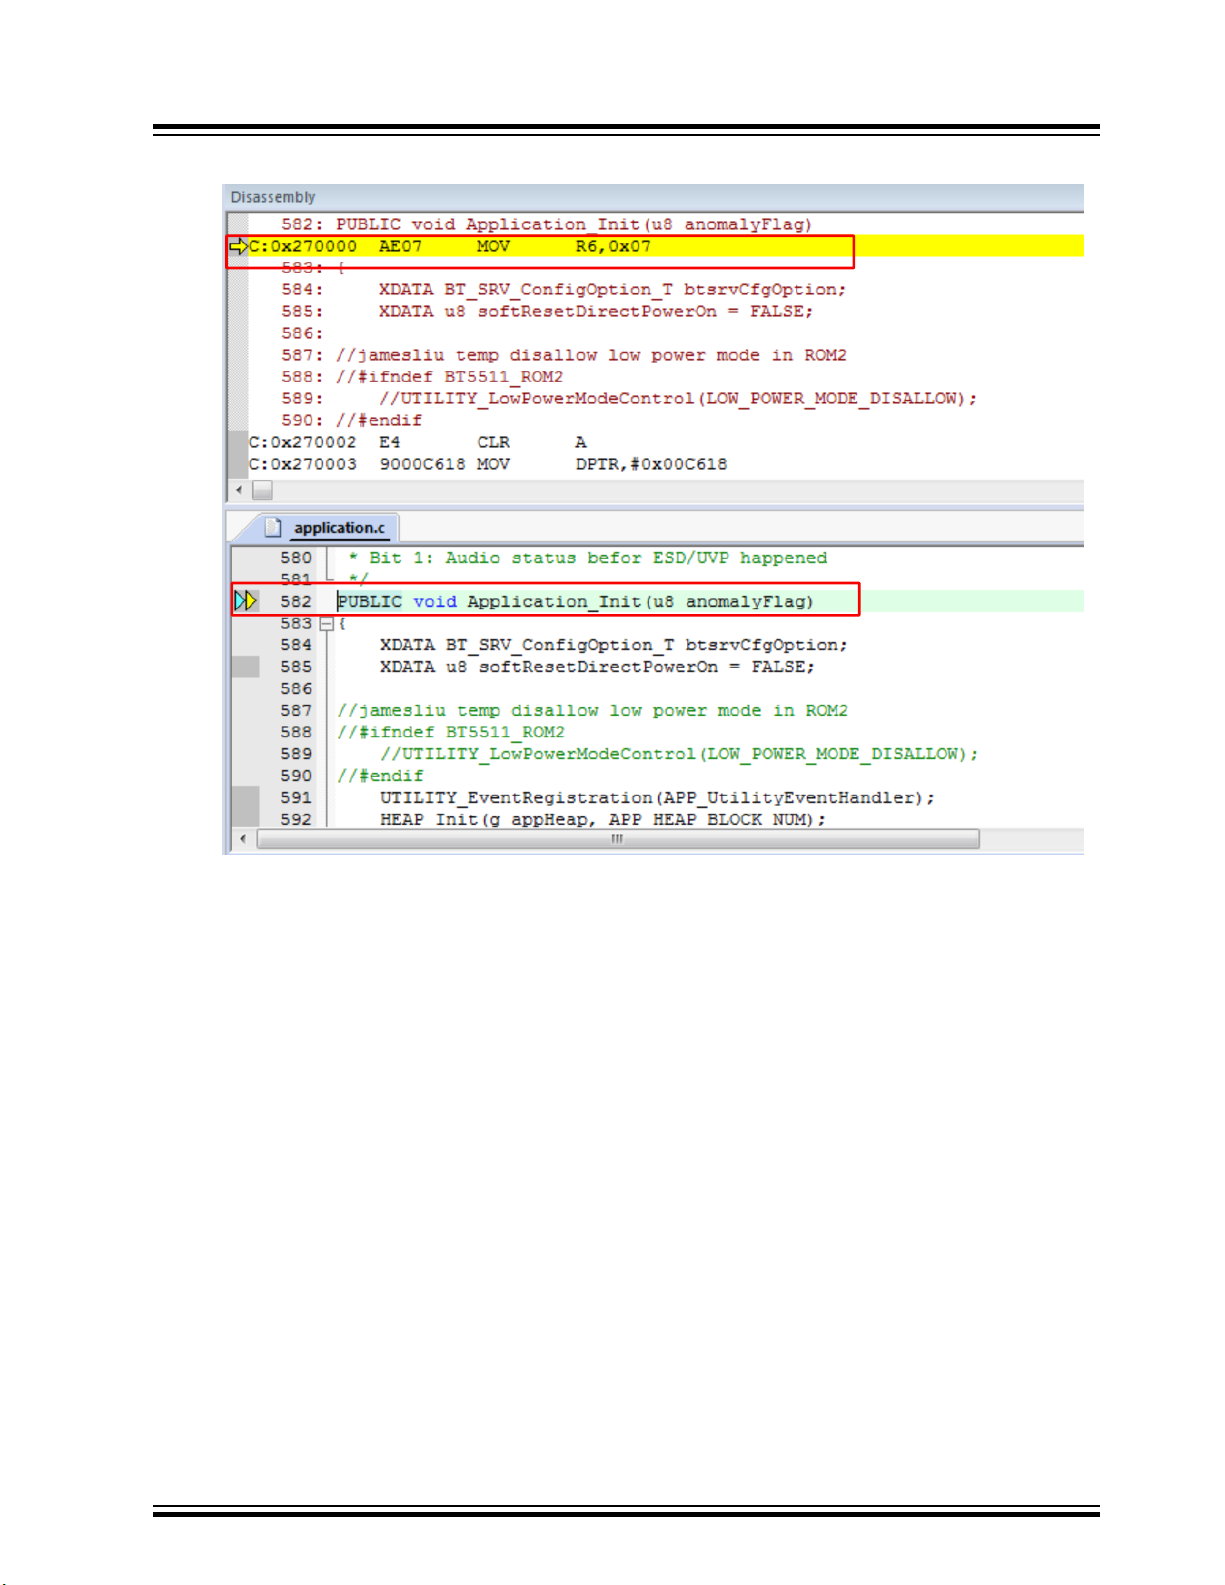Toggle breakpoint at gutter of line 592
The image size is (1225, 1585).
246,819
